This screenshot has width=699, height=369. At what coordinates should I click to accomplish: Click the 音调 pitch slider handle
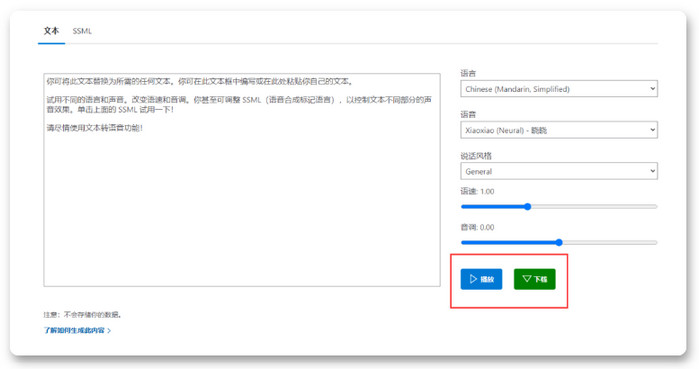[x=559, y=242]
